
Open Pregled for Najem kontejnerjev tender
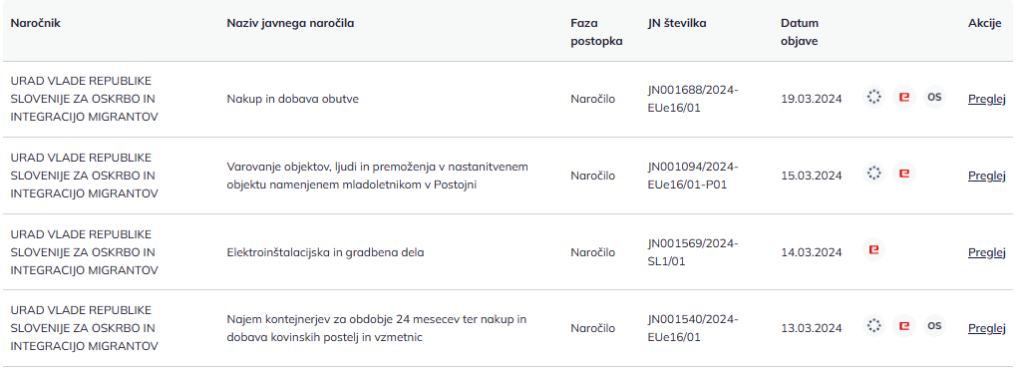tap(986, 327)
